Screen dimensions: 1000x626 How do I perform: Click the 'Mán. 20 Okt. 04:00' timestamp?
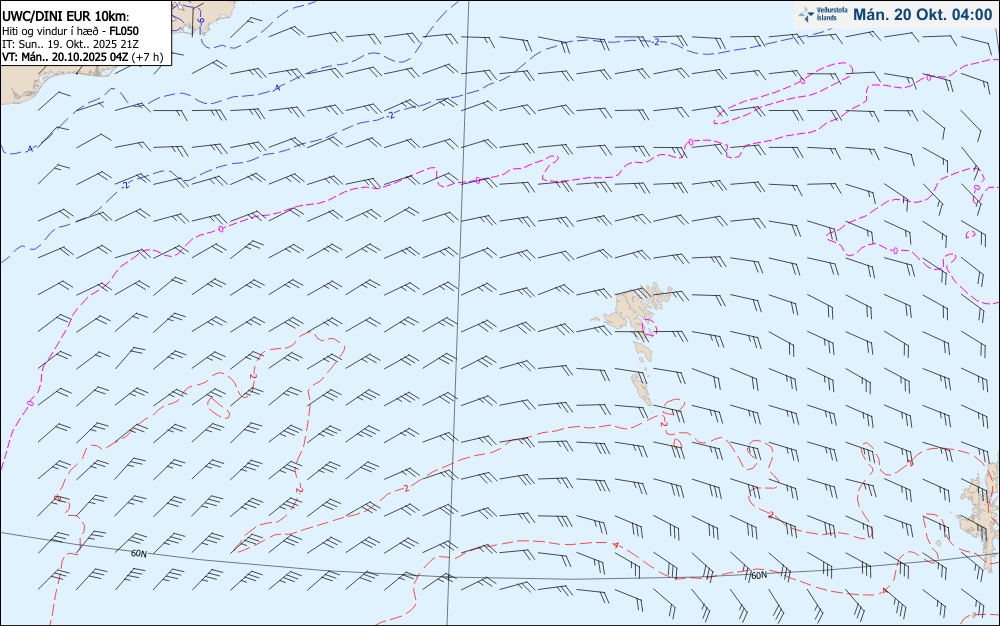click(922, 15)
